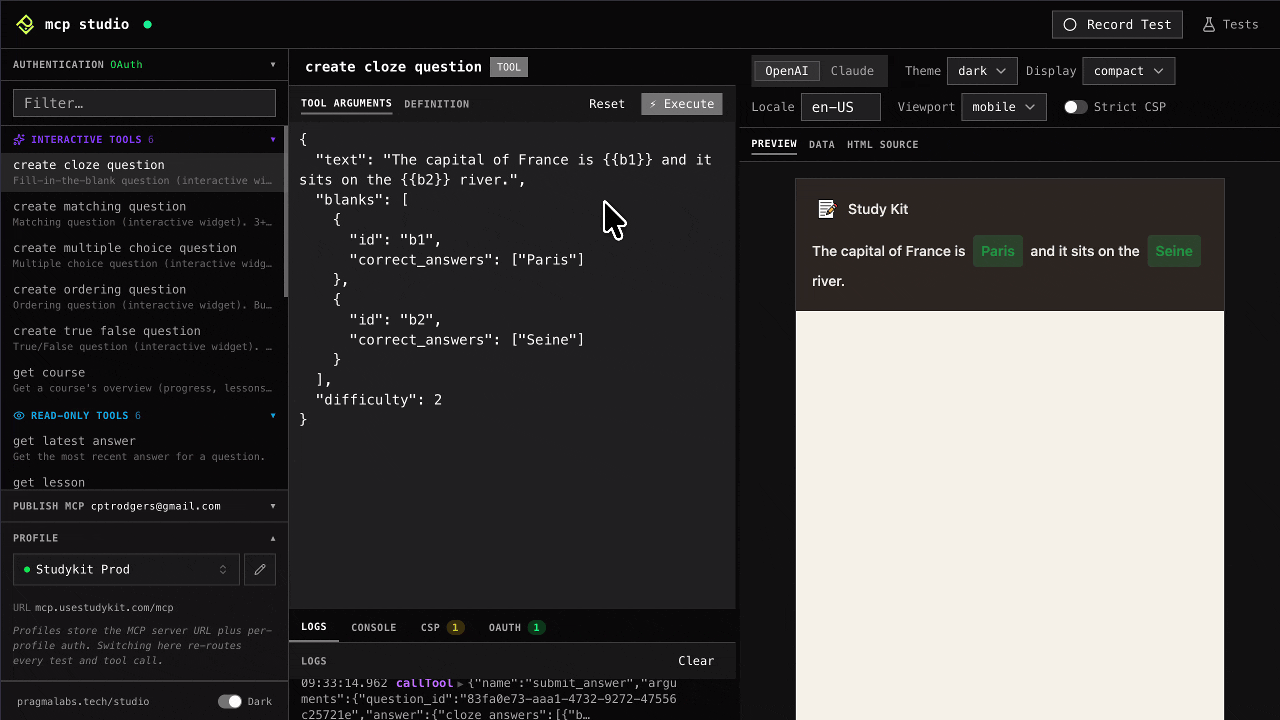Click the Record Test button
This screenshot has width=1280, height=720.
point(1117,24)
